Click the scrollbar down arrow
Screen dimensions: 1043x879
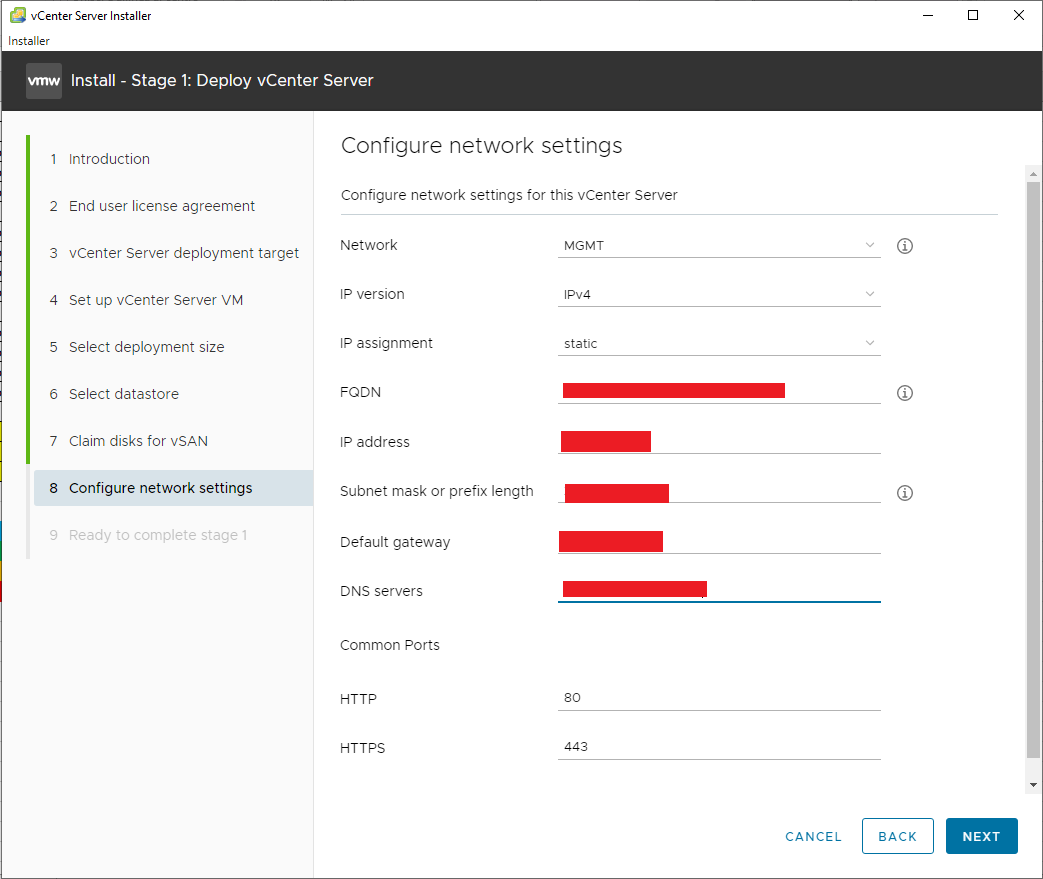tap(1033, 785)
